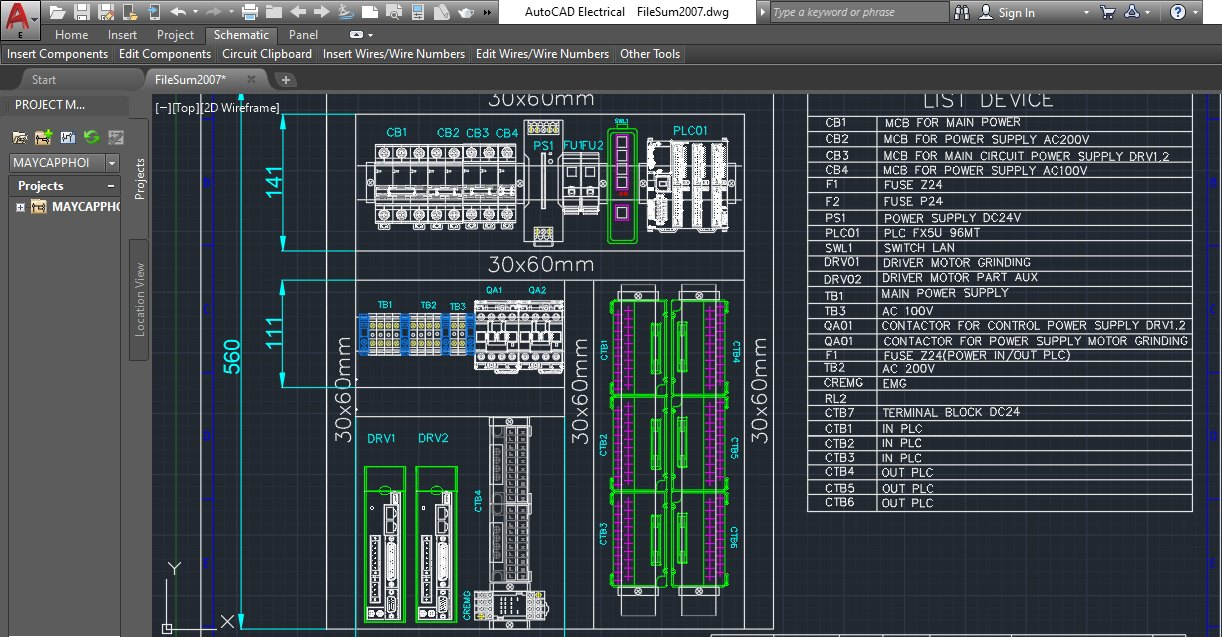Click the Save As icon
The width and height of the screenshot is (1222, 637).
[x=106, y=12]
